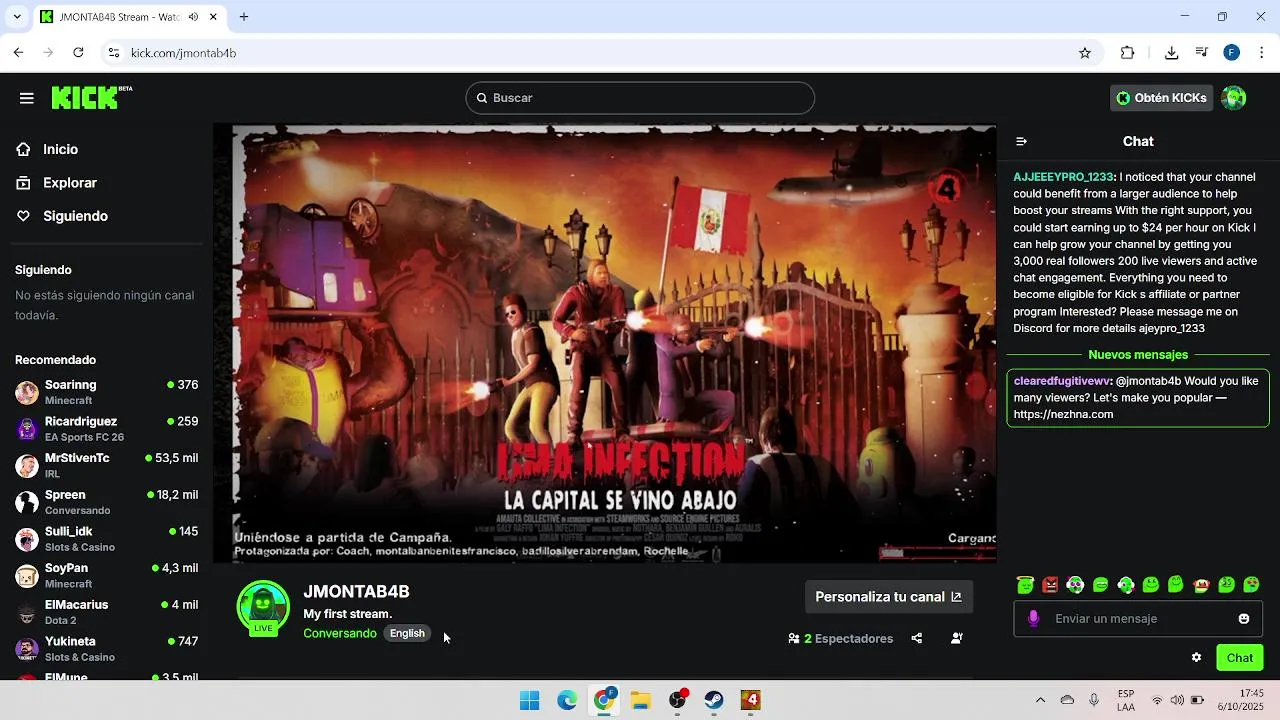Open recommended channel SoyPan
The width and height of the screenshot is (1280, 720).
[x=106, y=575]
